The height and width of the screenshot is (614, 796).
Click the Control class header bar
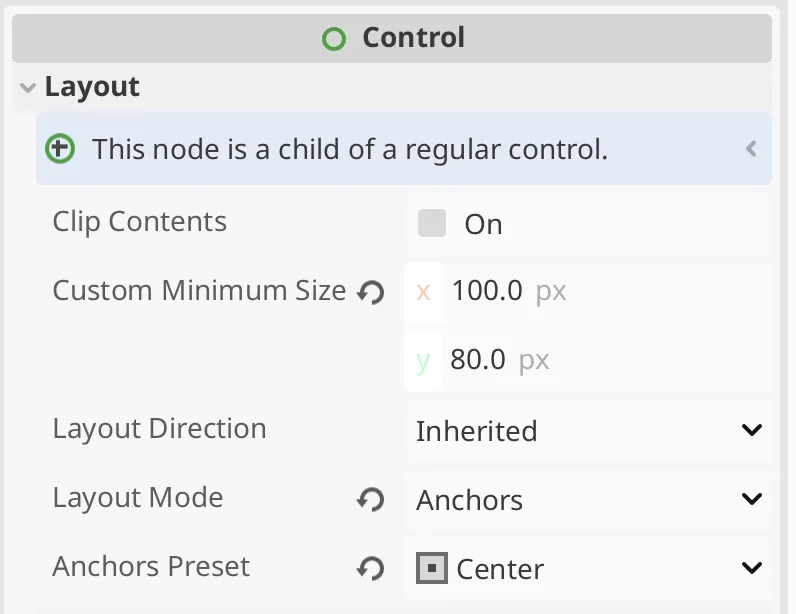(392, 39)
